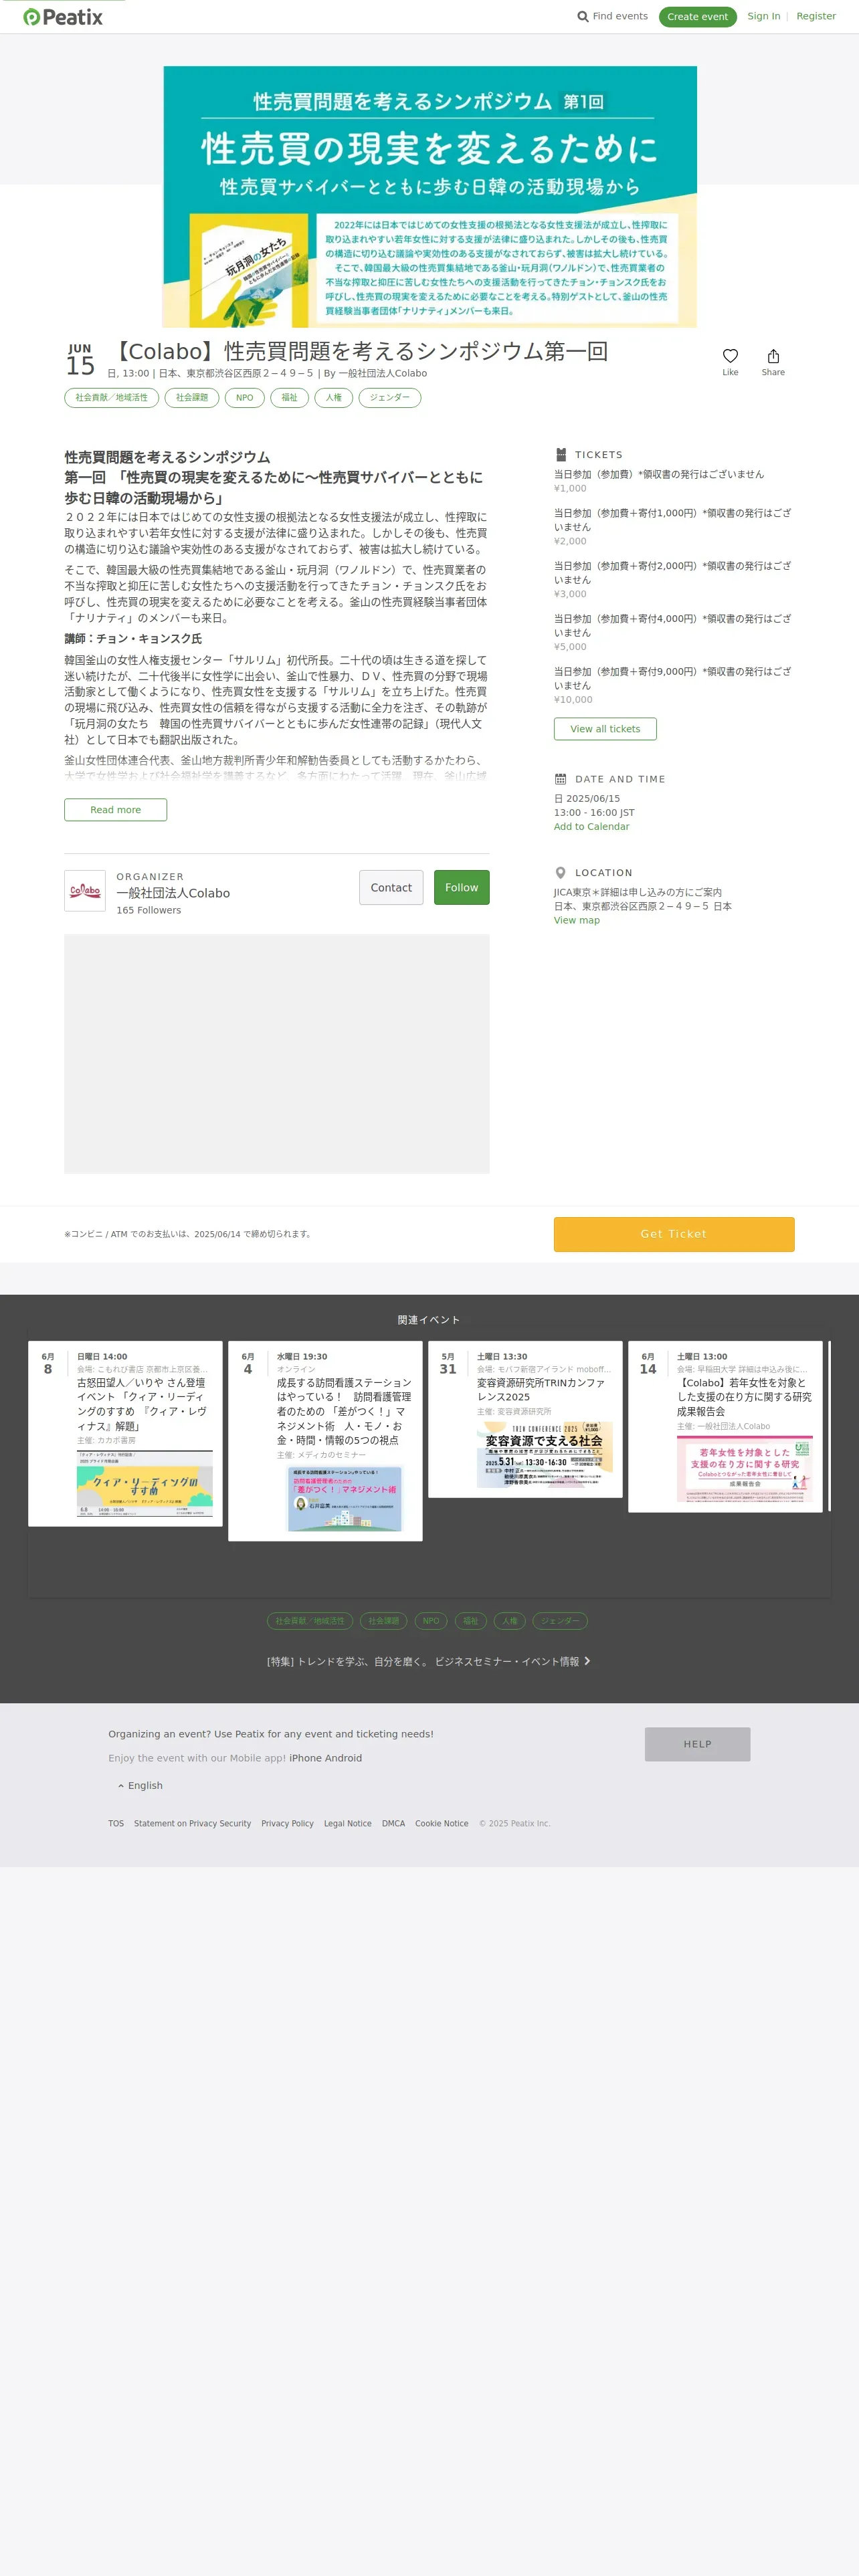Open the event banner image
This screenshot has width=859, height=2576.
[430, 197]
